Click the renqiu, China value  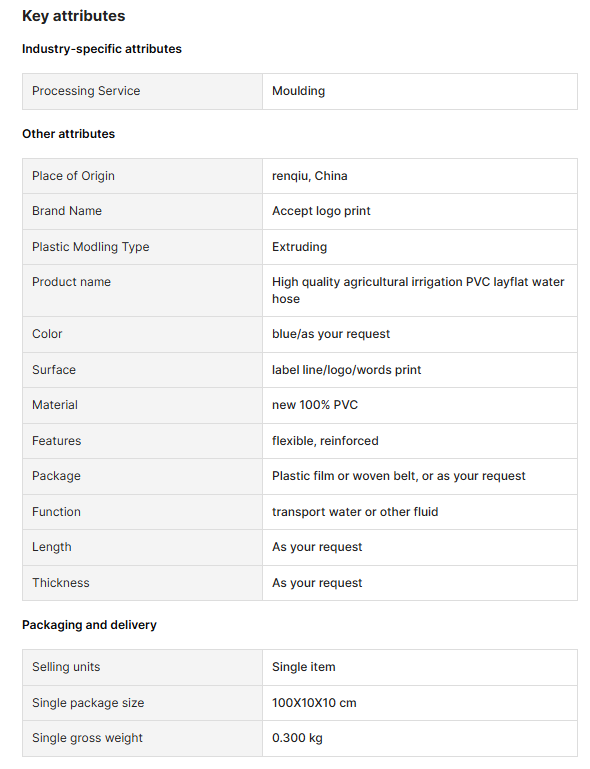click(309, 176)
